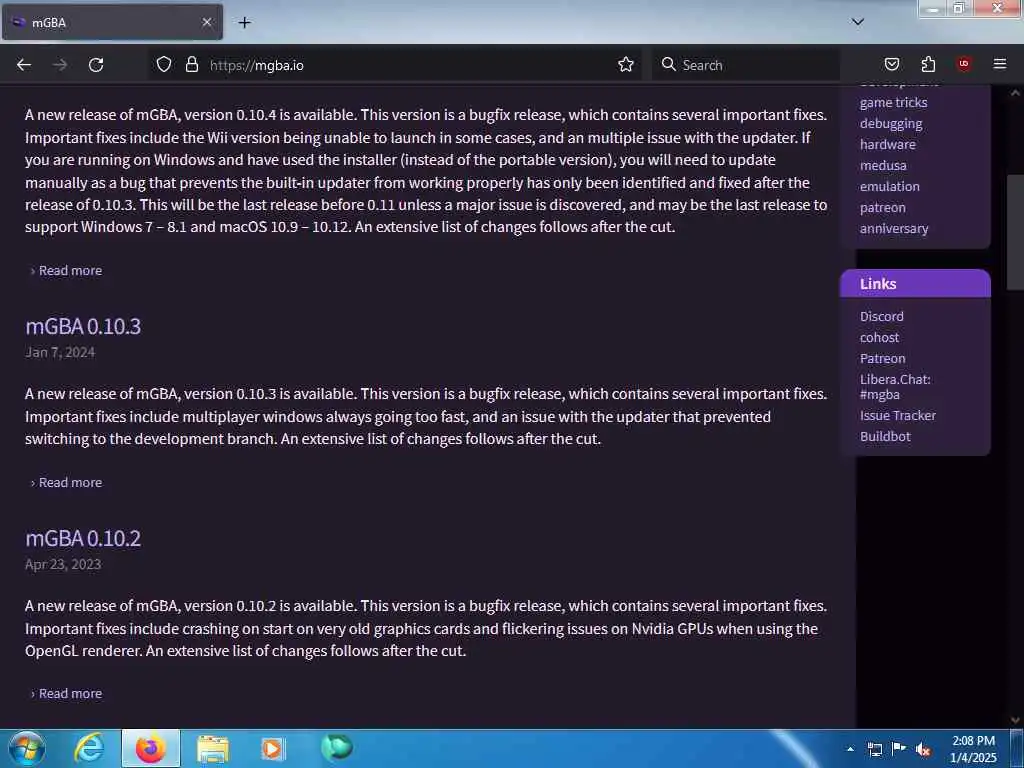
Task: Open the mGBA 0.10.2 post title
Action: point(83,538)
